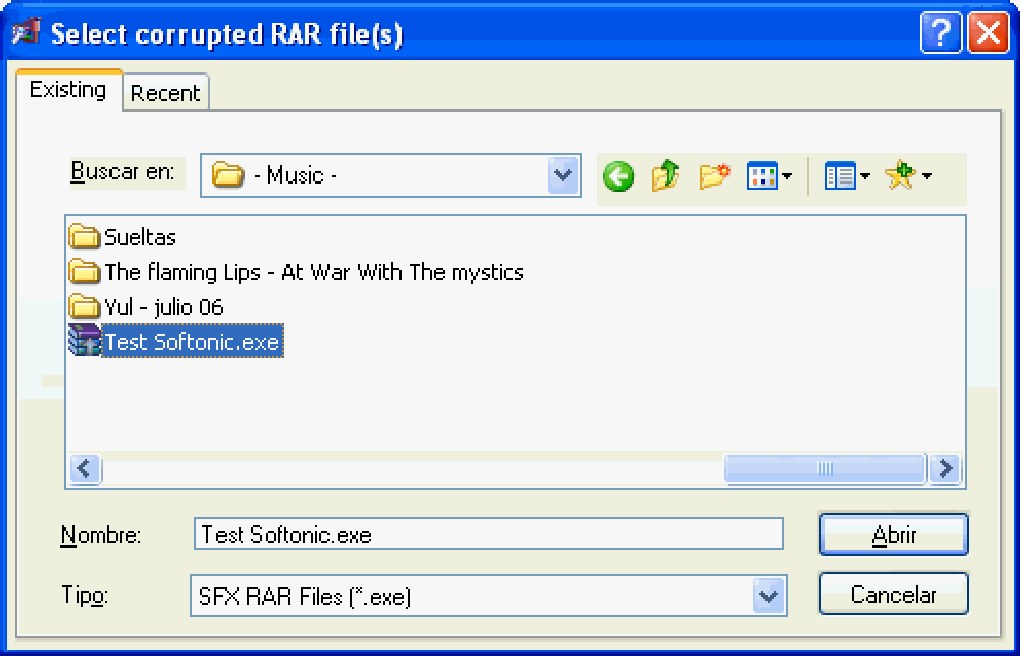Image resolution: width=1020 pixels, height=656 pixels.
Task: Open the - Music - location combo box
Action: pyautogui.click(x=391, y=176)
